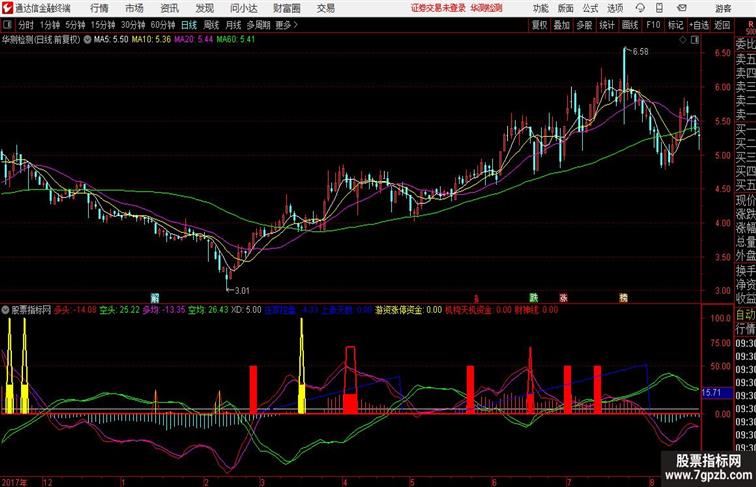Click the green 跌 event marker

(x=533, y=298)
